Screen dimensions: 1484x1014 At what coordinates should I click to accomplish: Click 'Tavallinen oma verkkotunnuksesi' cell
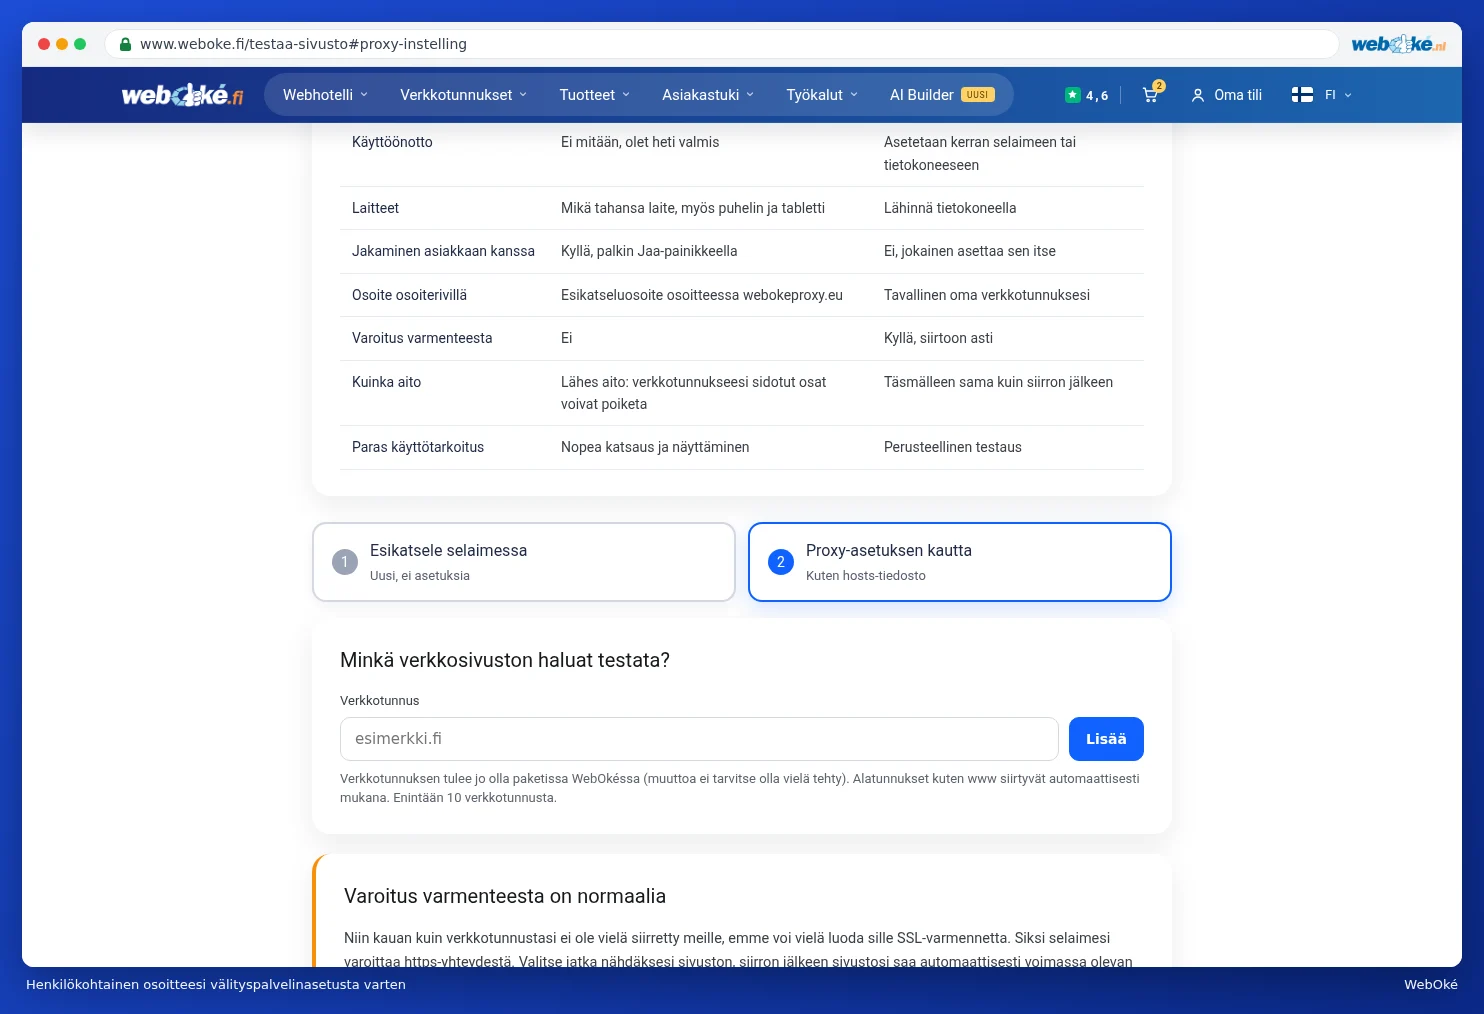coord(987,295)
